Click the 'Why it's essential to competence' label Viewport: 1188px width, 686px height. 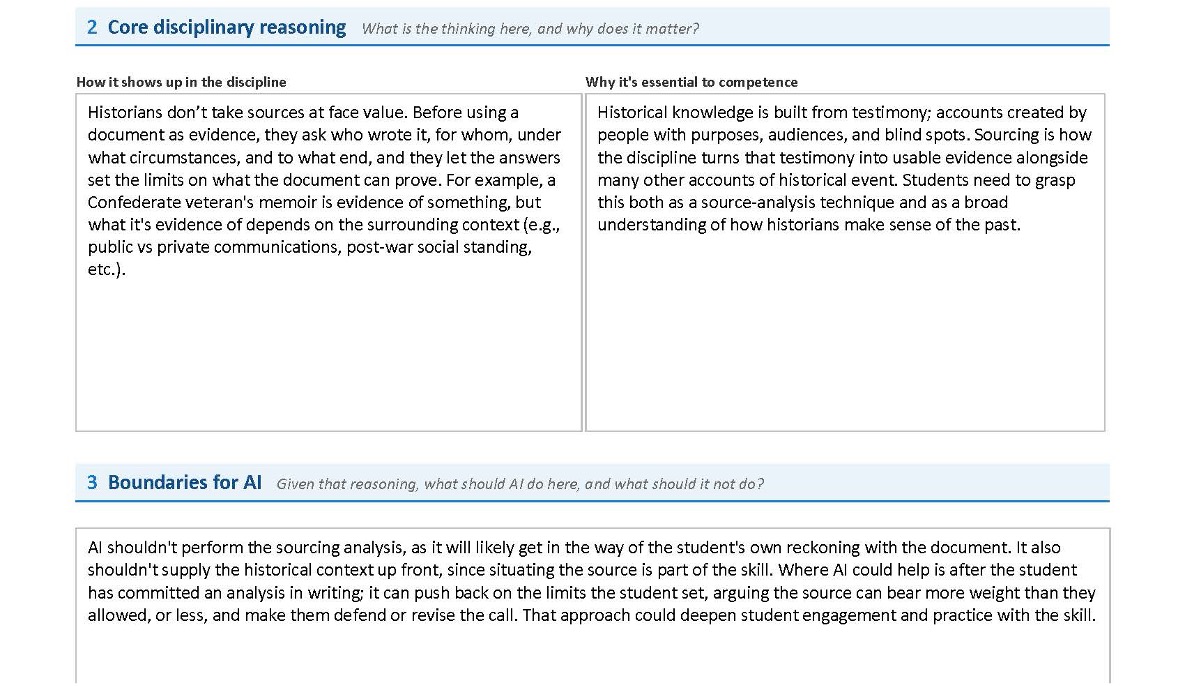[691, 82]
